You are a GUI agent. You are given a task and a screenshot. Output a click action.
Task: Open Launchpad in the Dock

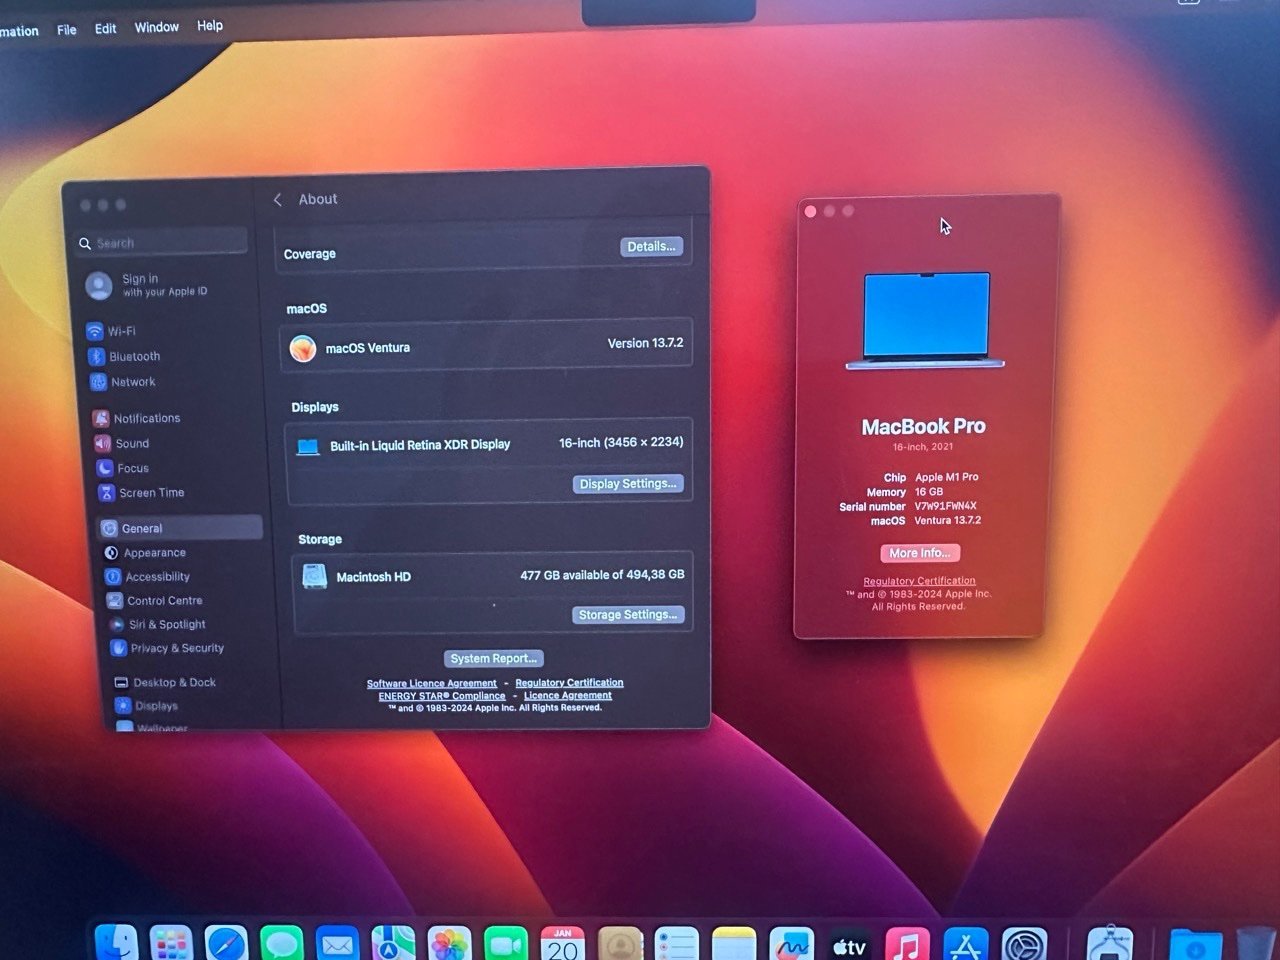(171, 943)
